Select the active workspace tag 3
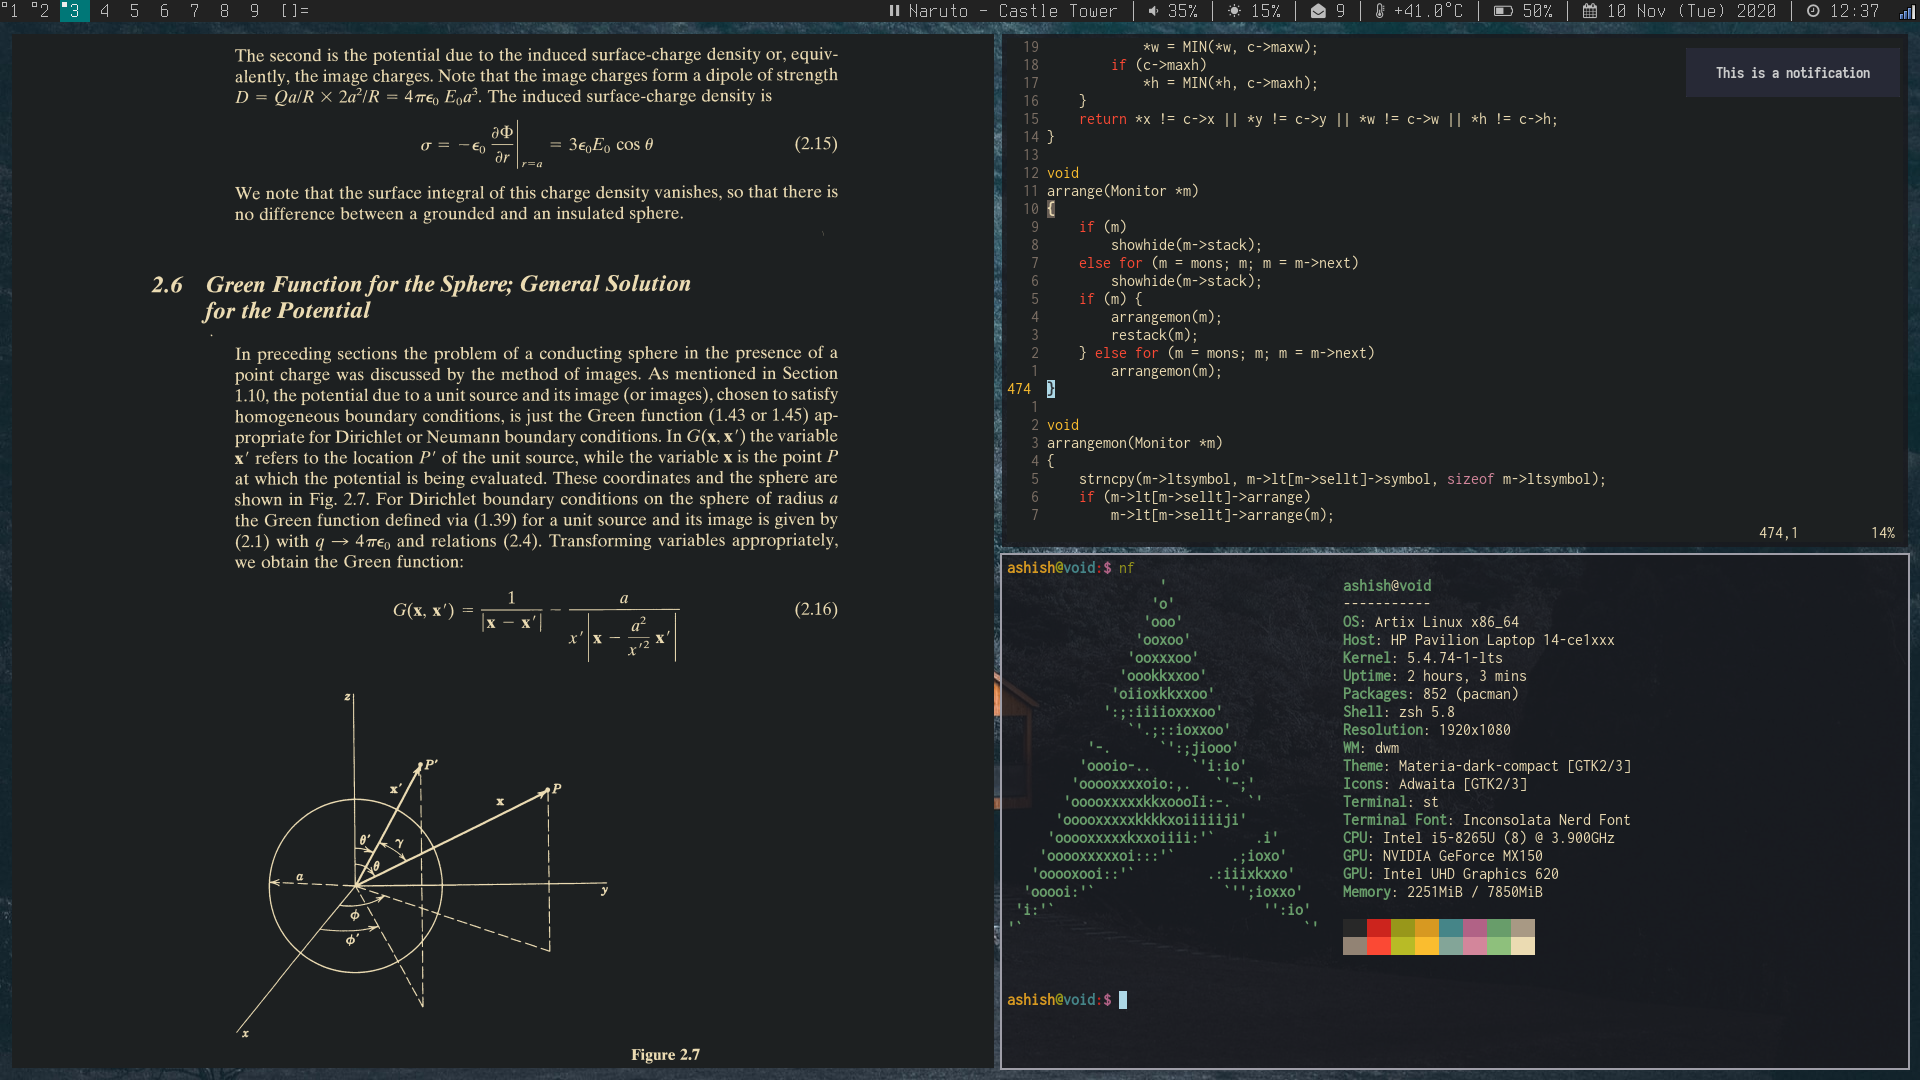The width and height of the screenshot is (1920, 1080). [x=74, y=11]
